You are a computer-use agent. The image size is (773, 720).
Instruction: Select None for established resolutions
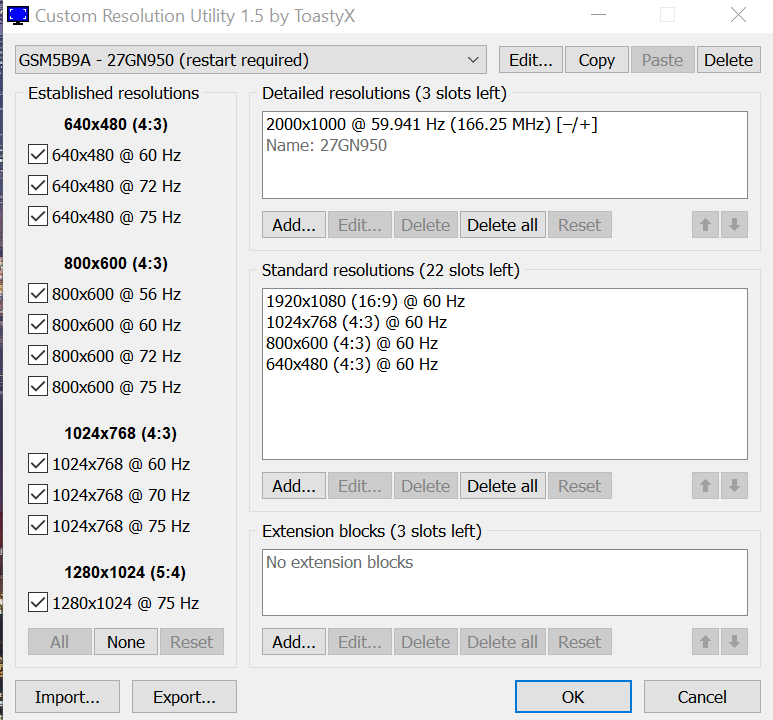coord(126,642)
